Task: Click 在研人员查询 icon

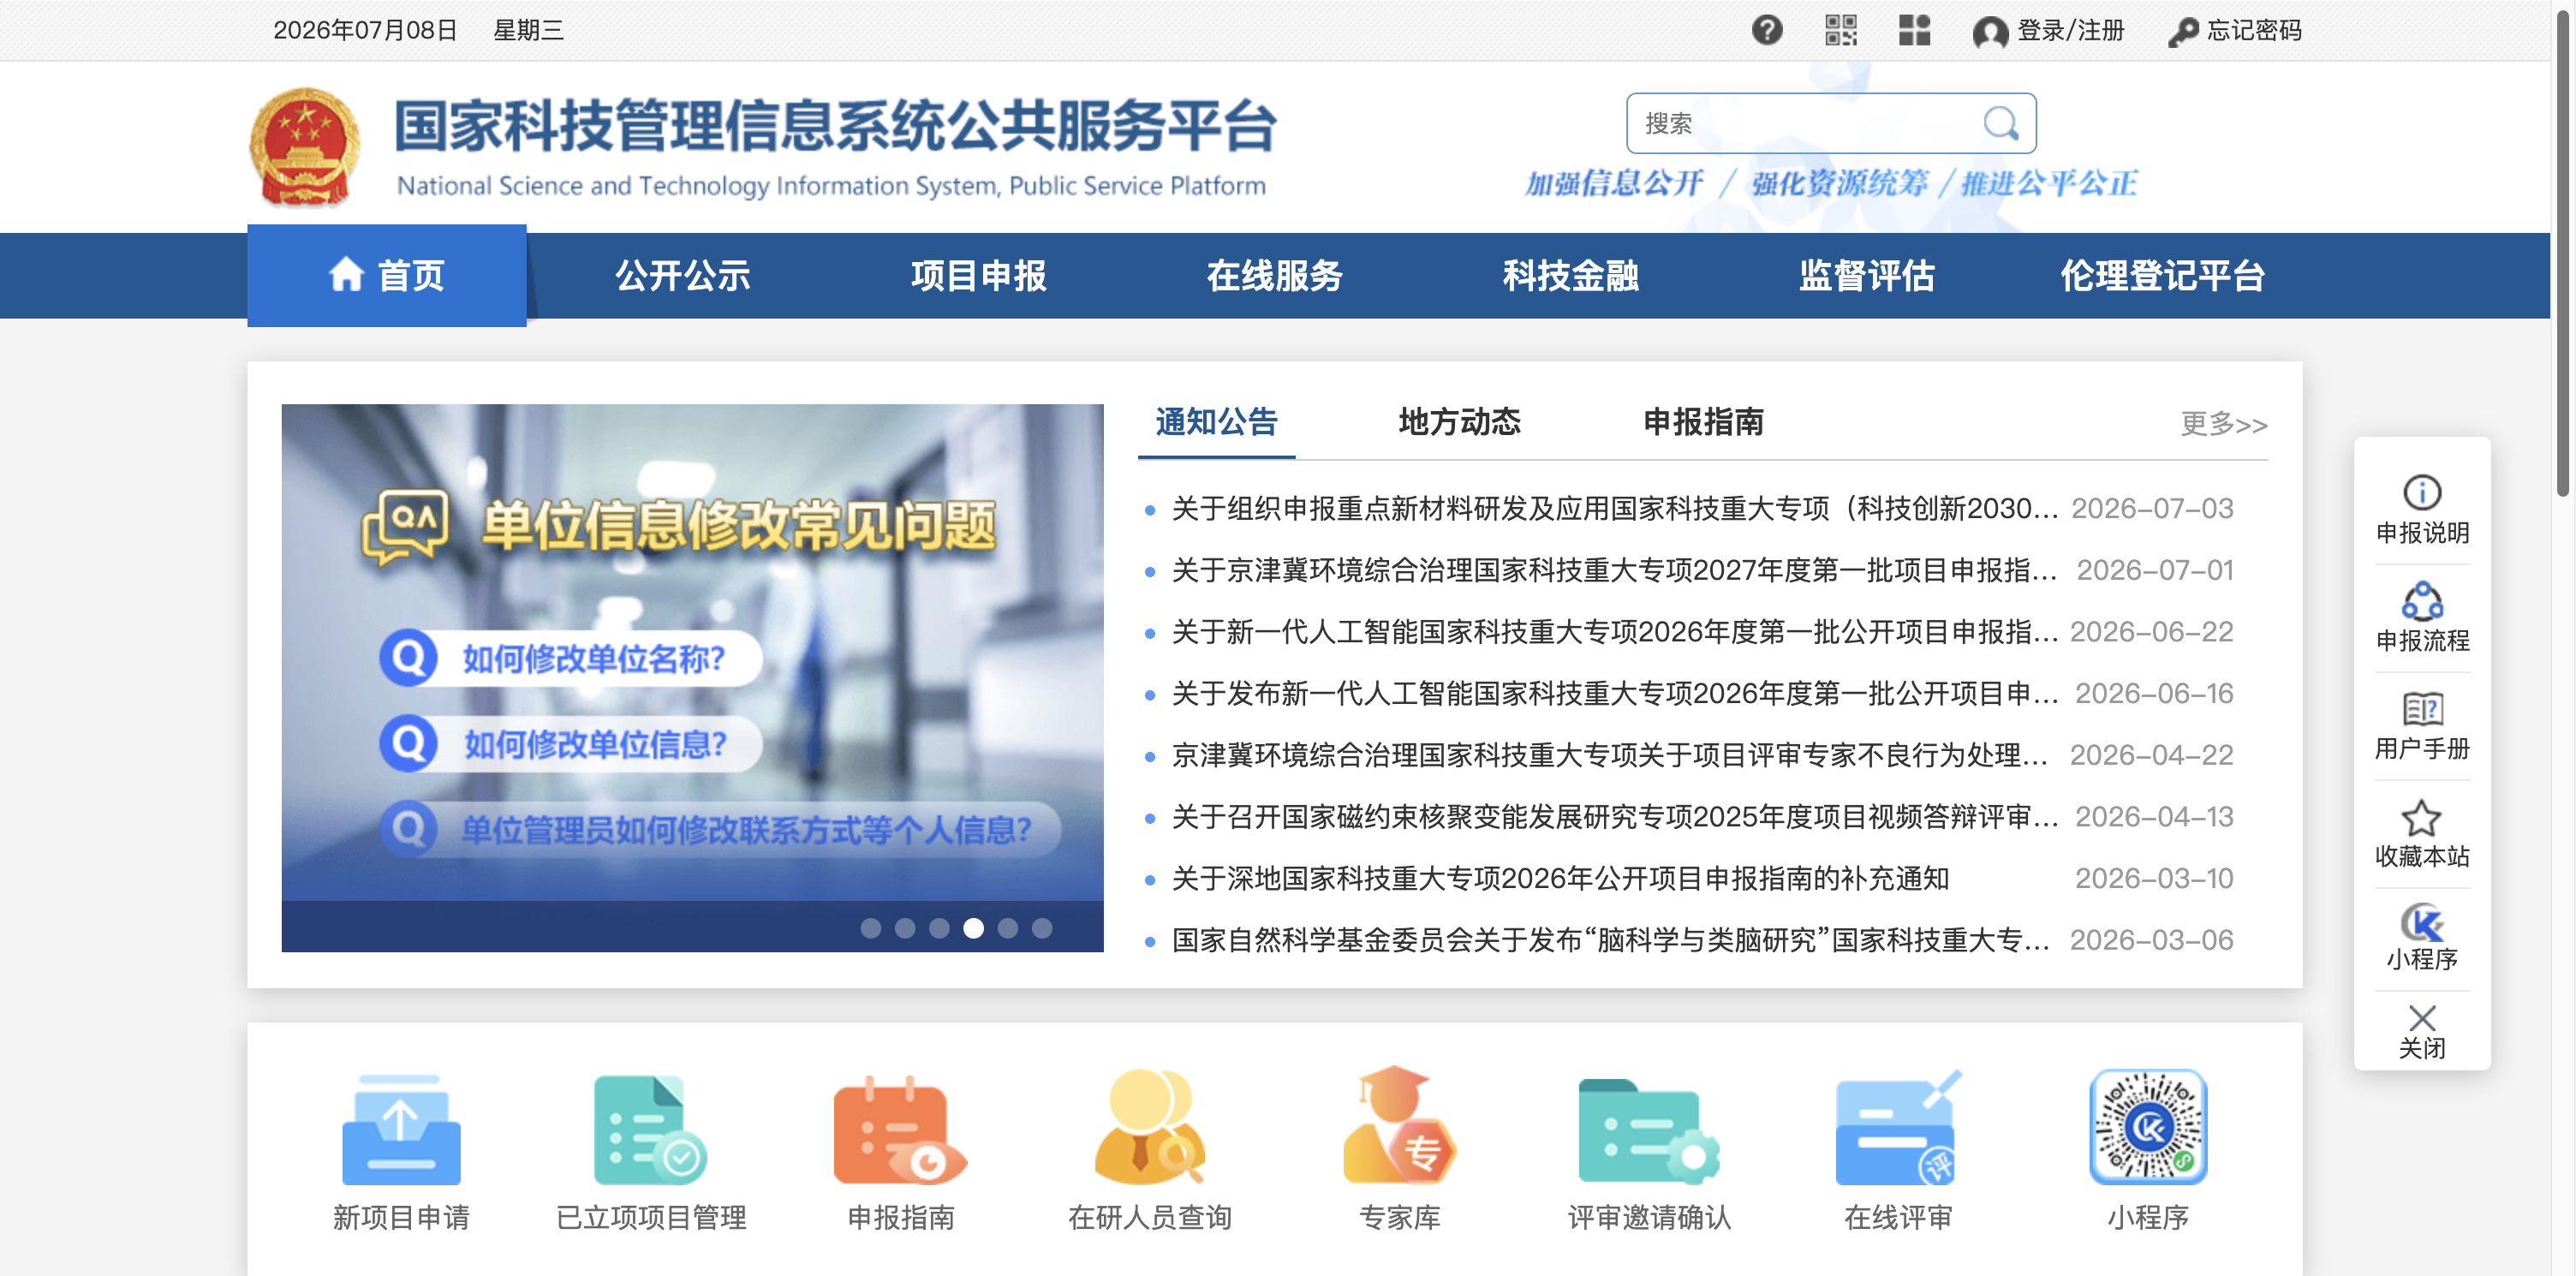Action: pos(1150,1128)
